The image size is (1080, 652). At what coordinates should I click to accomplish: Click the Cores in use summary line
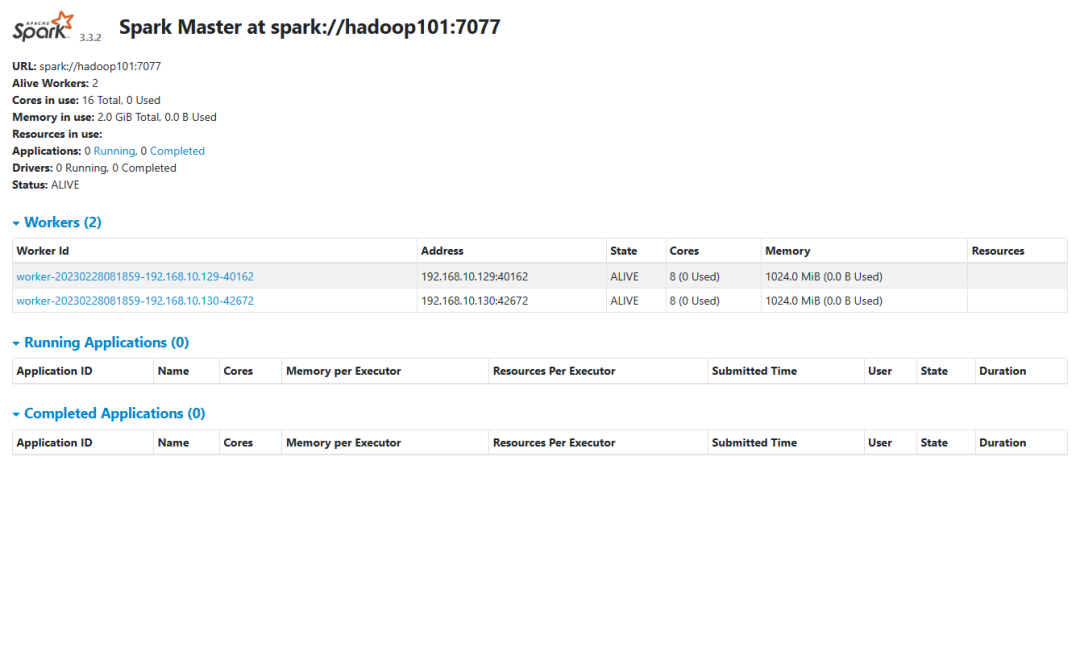[x=86, y=100]
